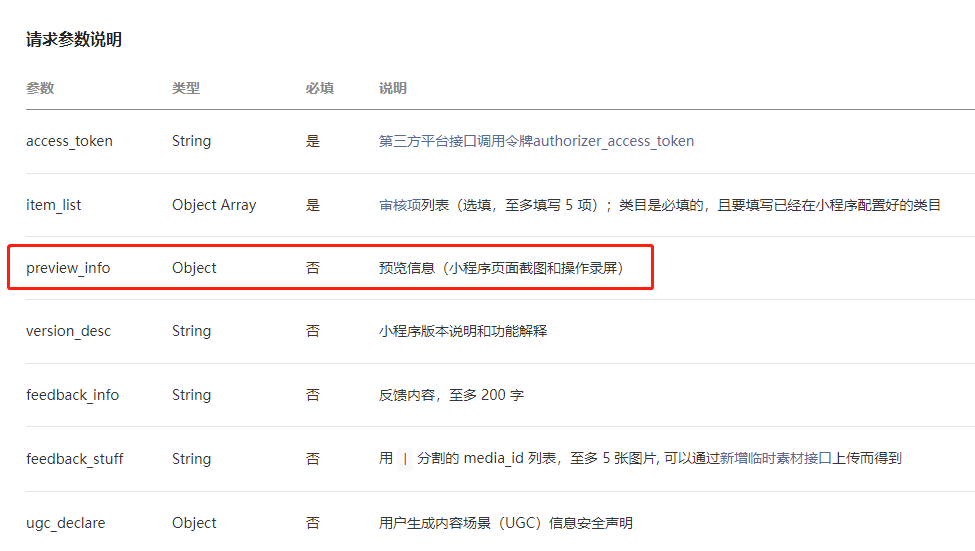
Task: Select the feedback_info parameter name
Action: coord(72,395)
